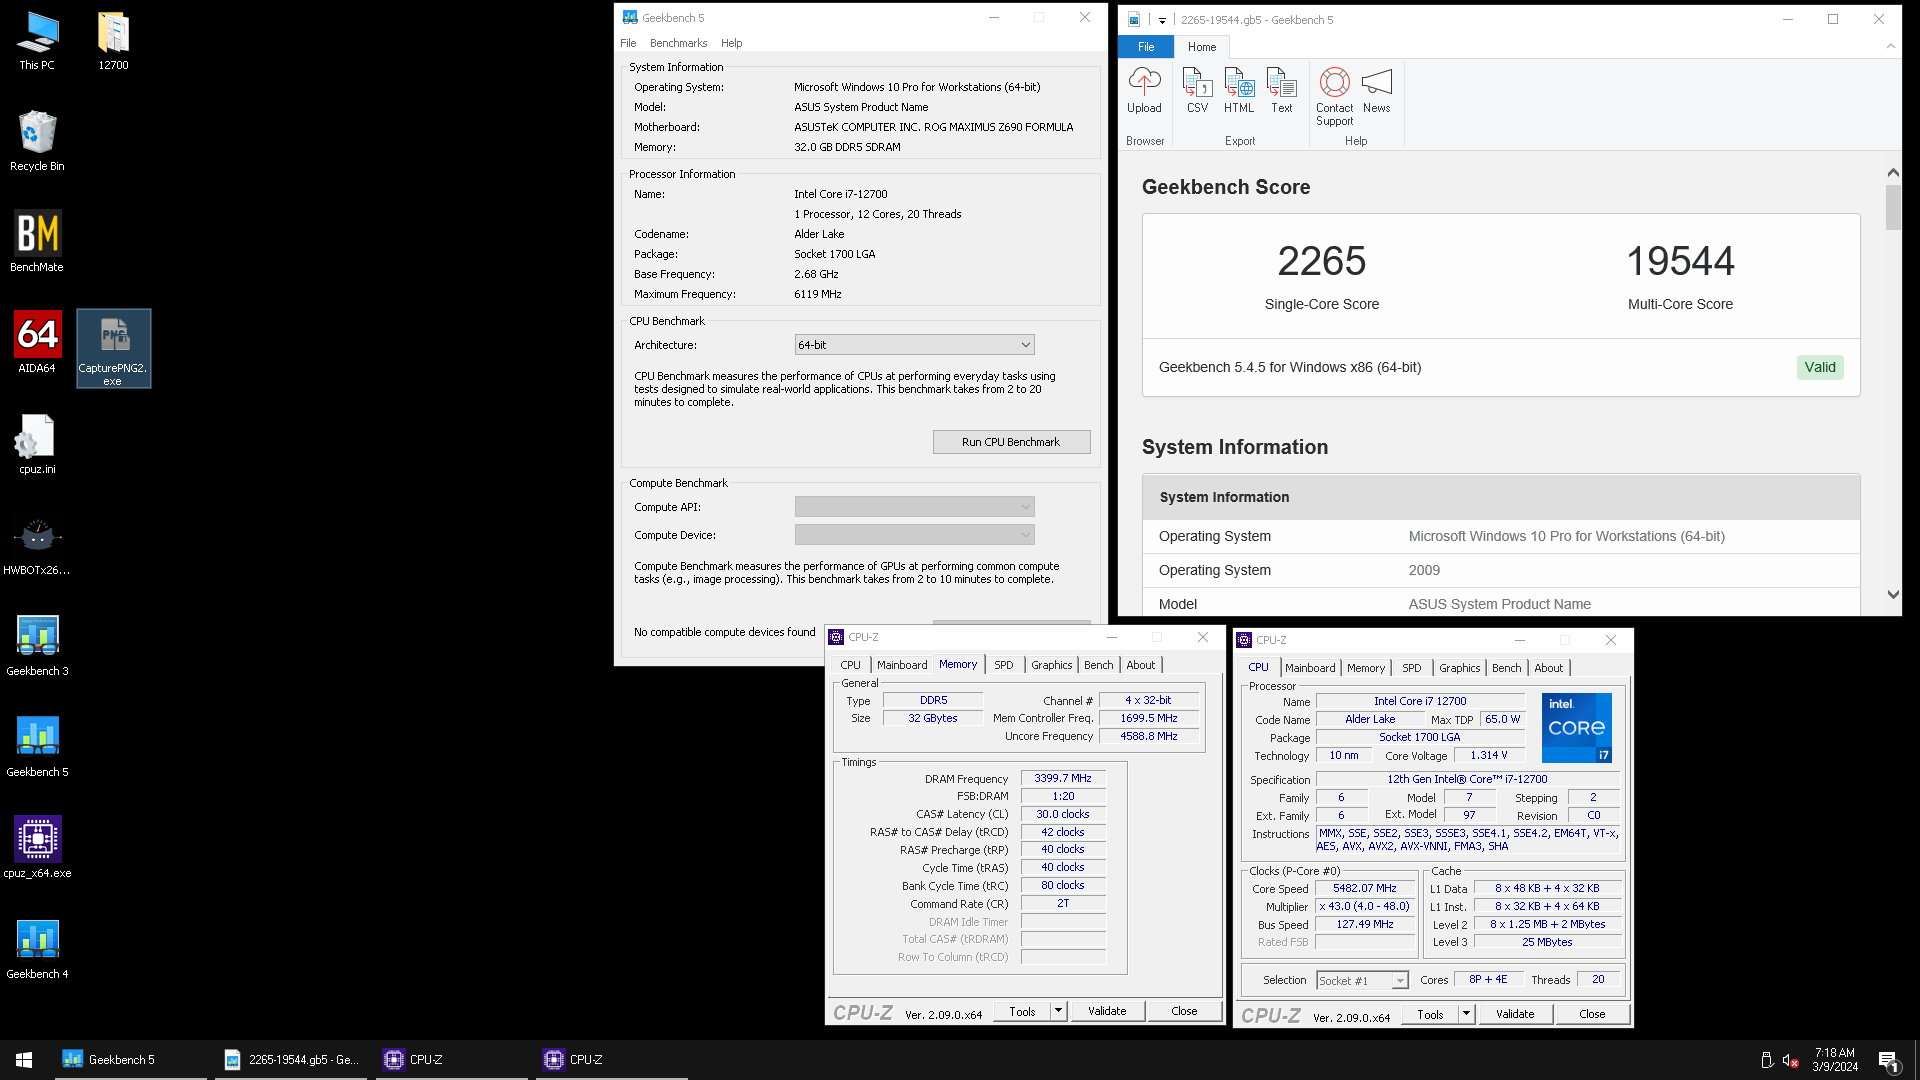The height and width of the screenshot is (1080, 1920).
Task: Open Help menu in Geekbench 5
Action: [731, 43]
